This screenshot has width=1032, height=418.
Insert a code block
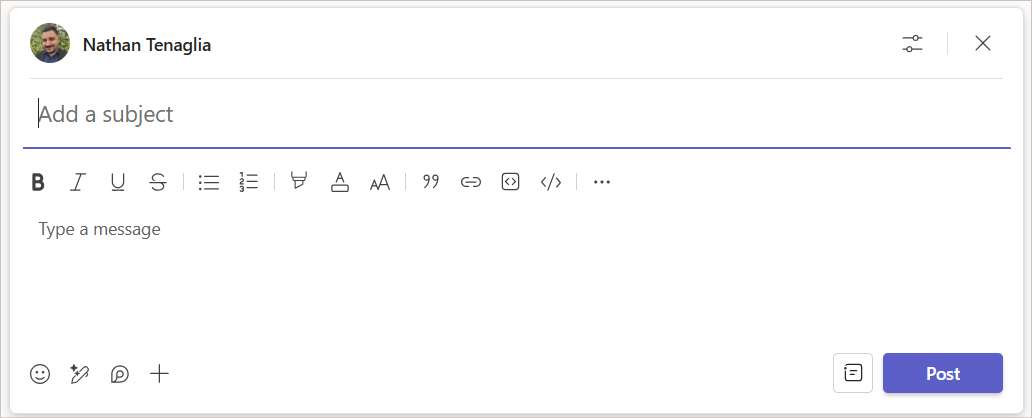click(x=511, y=182)
